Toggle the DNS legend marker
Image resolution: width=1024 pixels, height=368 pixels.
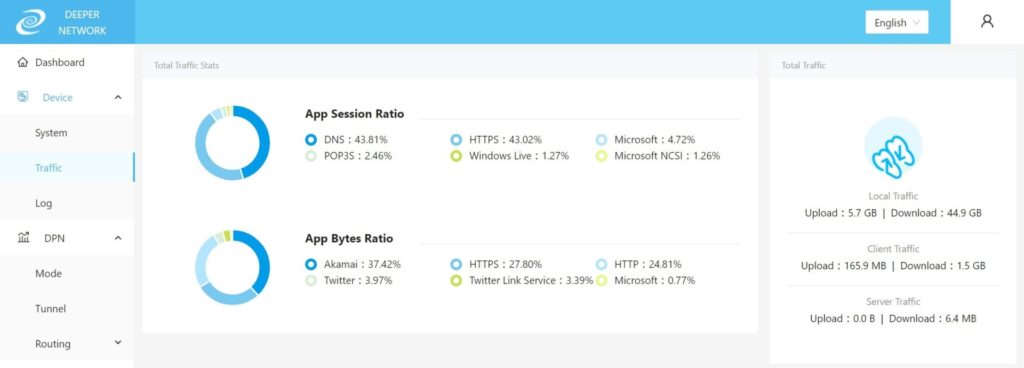click(311, 140)
